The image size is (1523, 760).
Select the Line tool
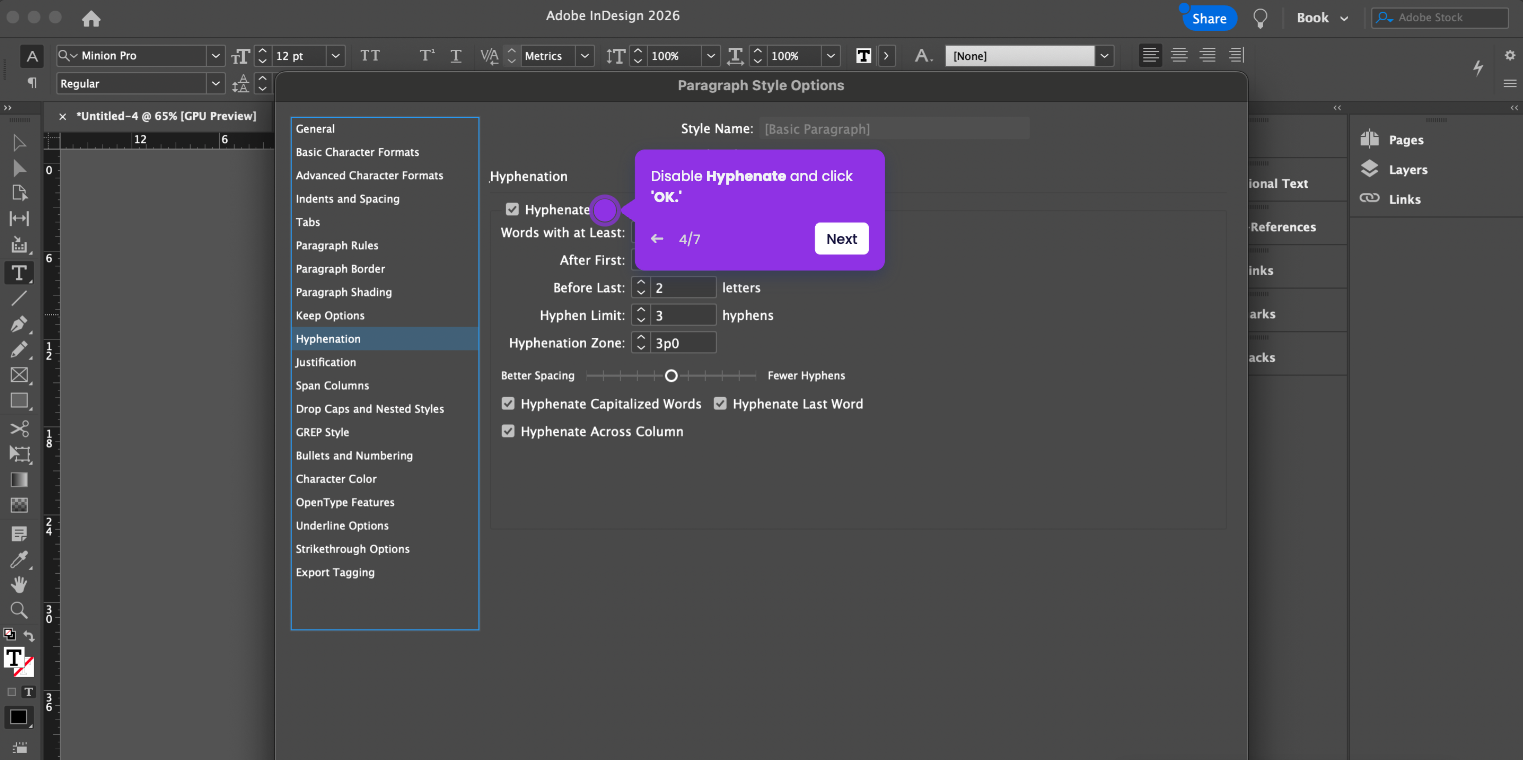pyautogui.click(x=19, y=298)
